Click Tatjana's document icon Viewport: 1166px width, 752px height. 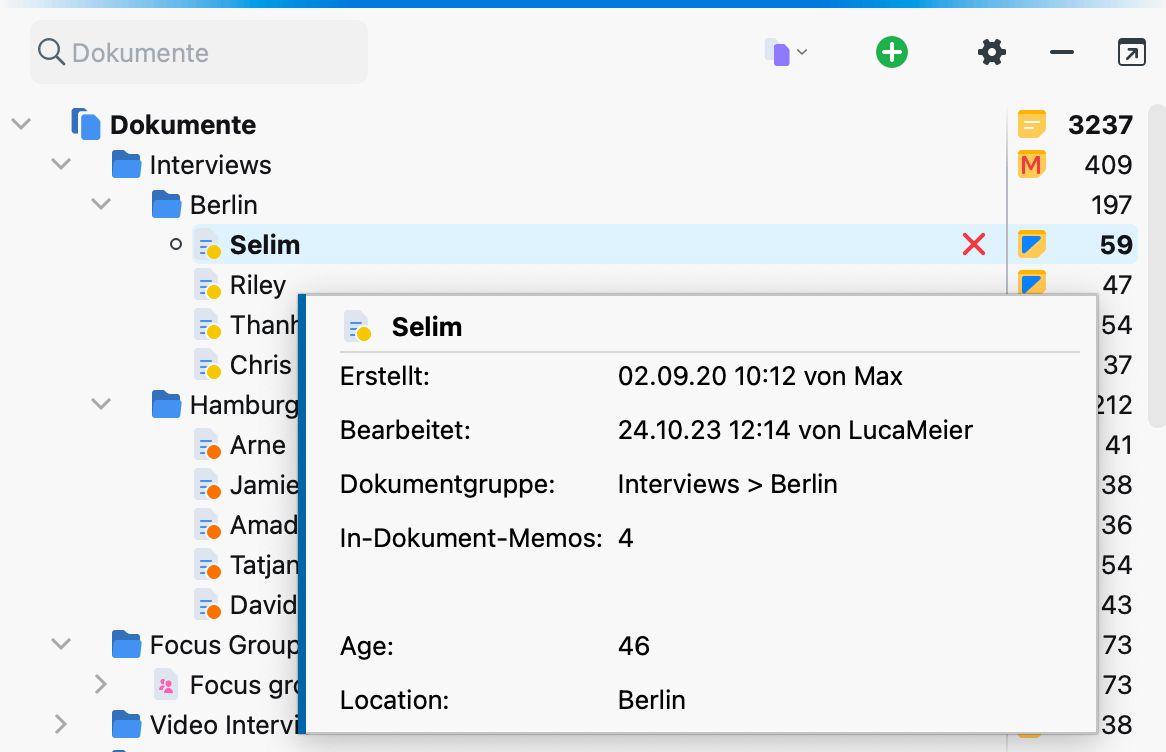point(208,565)
